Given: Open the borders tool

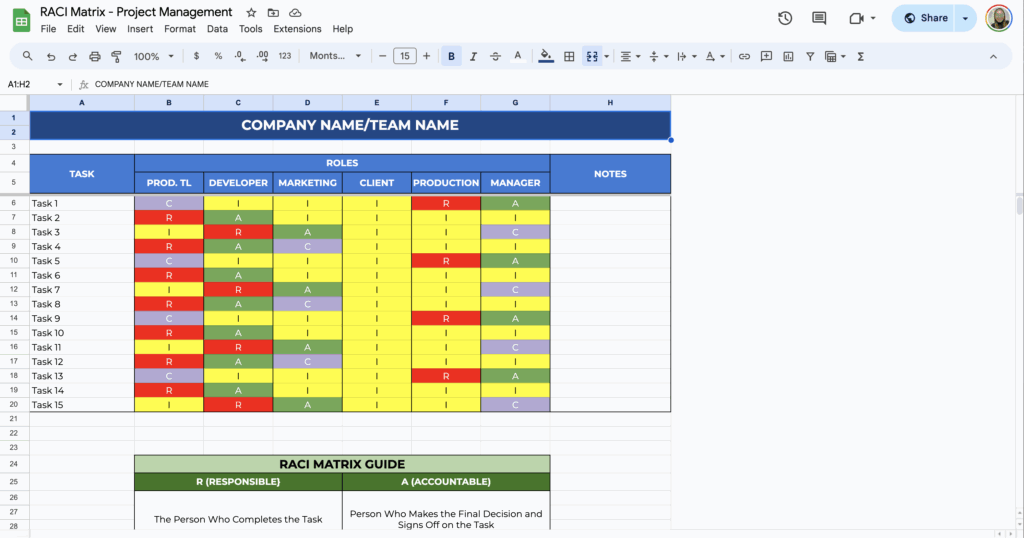Looking at the screenshot, I should coord(569,57).
